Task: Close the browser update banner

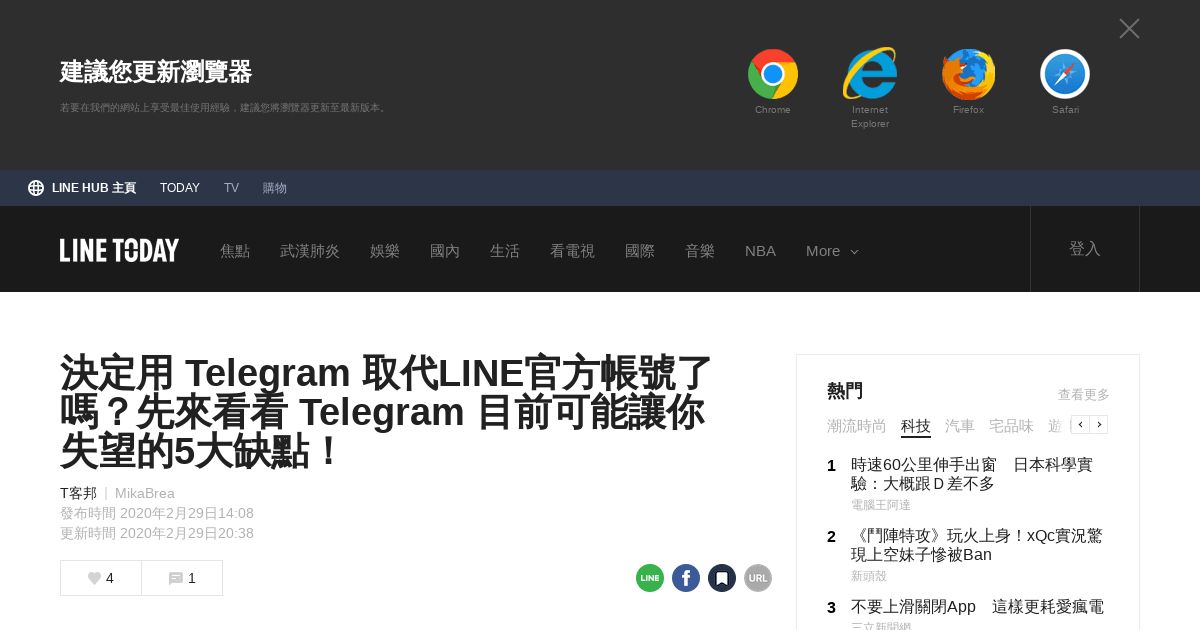Action: click(x=1129, y=29)
